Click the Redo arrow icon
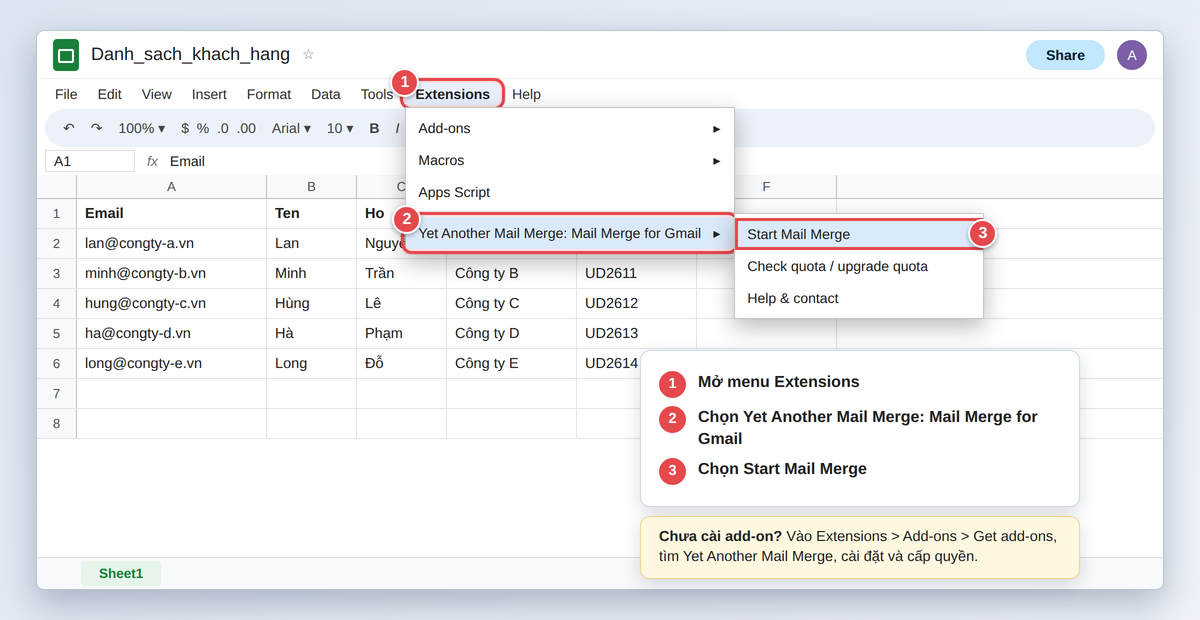This screenshot has height=620, width=1200. (x=96, y=128)
